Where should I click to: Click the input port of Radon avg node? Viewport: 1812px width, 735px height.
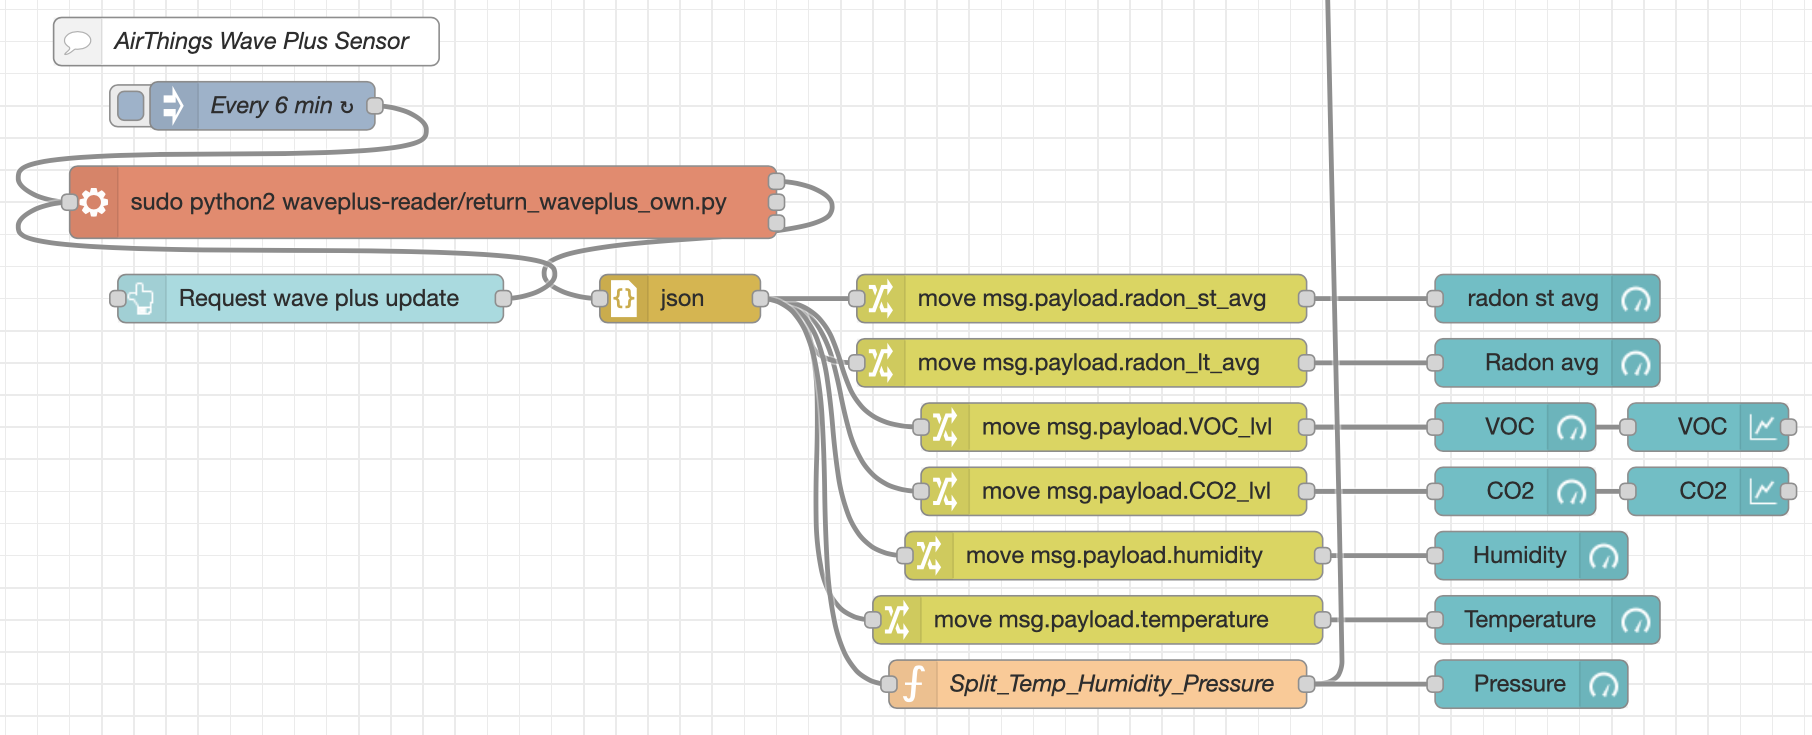1435,363
